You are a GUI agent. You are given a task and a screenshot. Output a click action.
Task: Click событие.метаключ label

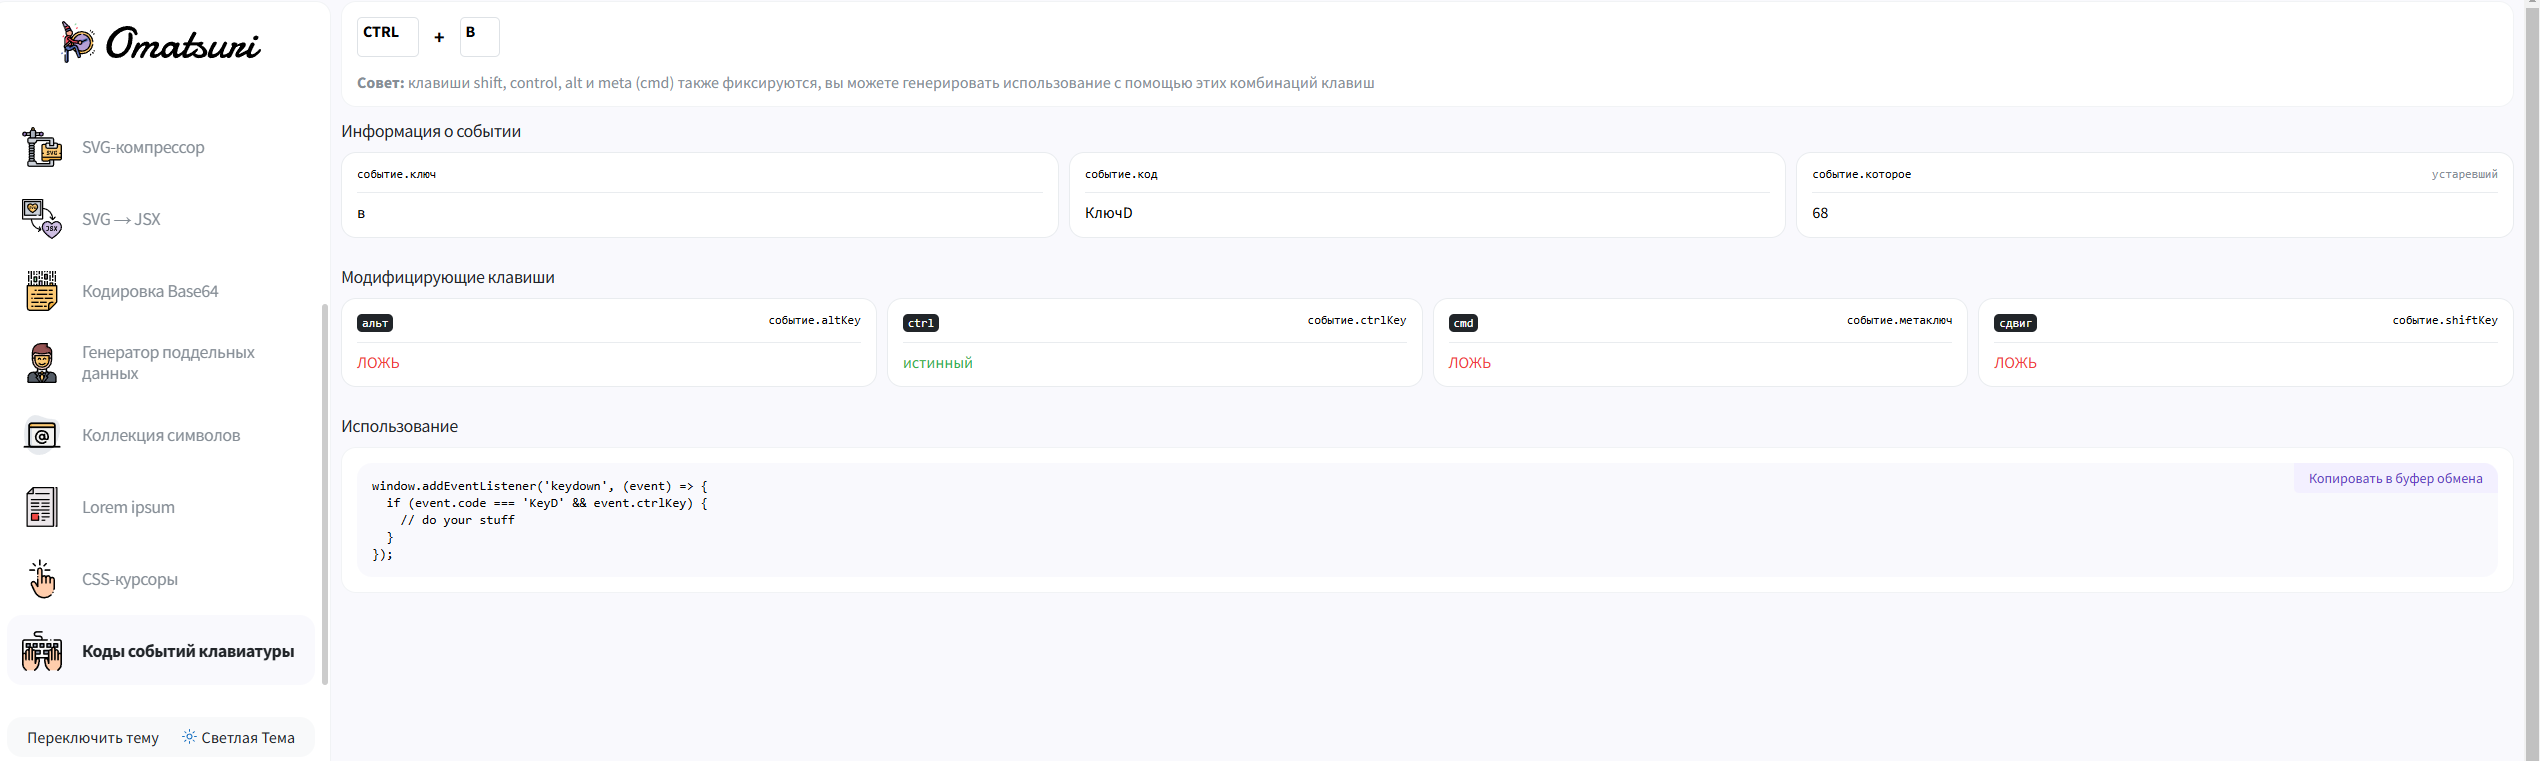point(1899,320)
